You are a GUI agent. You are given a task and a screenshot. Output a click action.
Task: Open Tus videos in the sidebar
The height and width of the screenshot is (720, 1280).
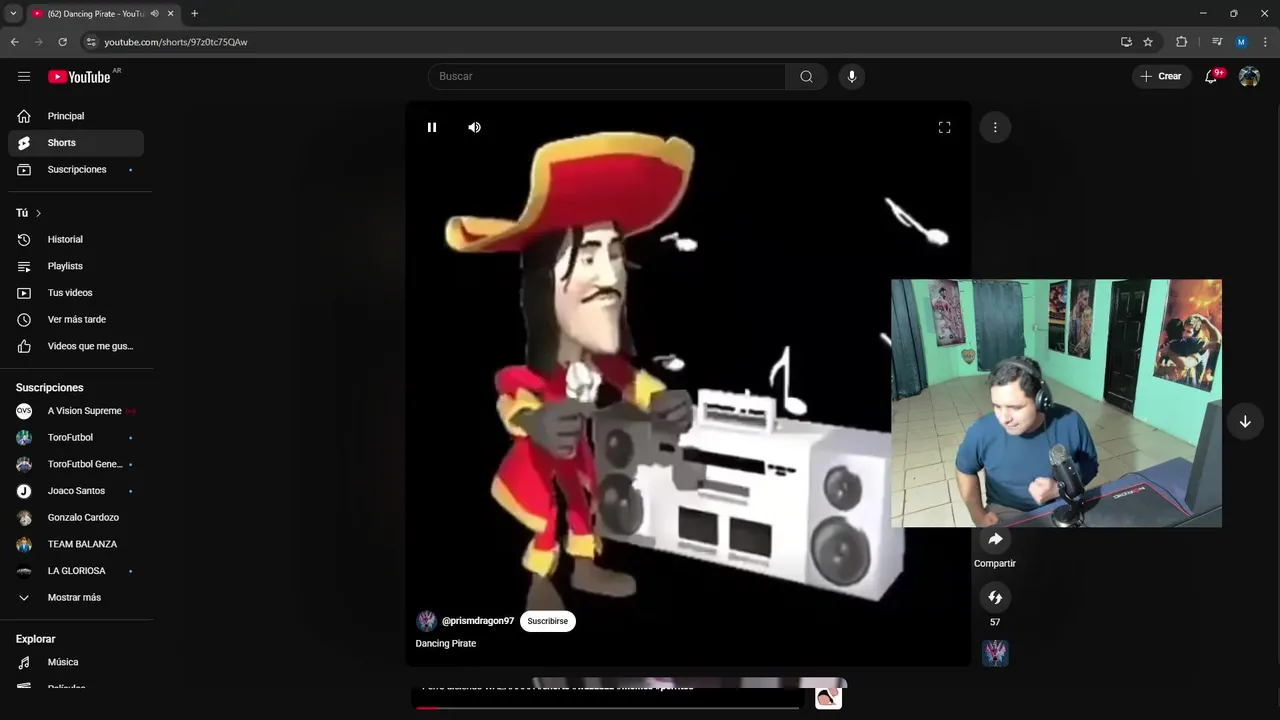(76, 293)
